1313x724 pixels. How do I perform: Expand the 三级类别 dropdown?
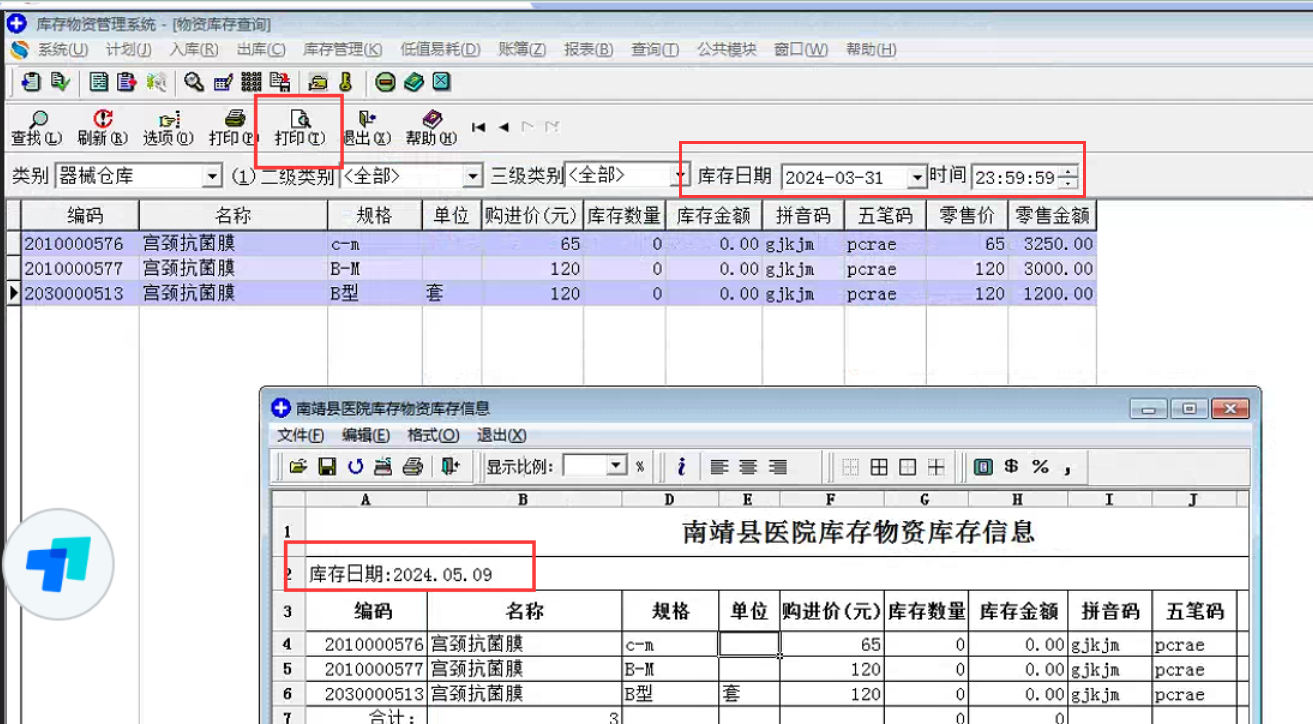pos(681,177)
